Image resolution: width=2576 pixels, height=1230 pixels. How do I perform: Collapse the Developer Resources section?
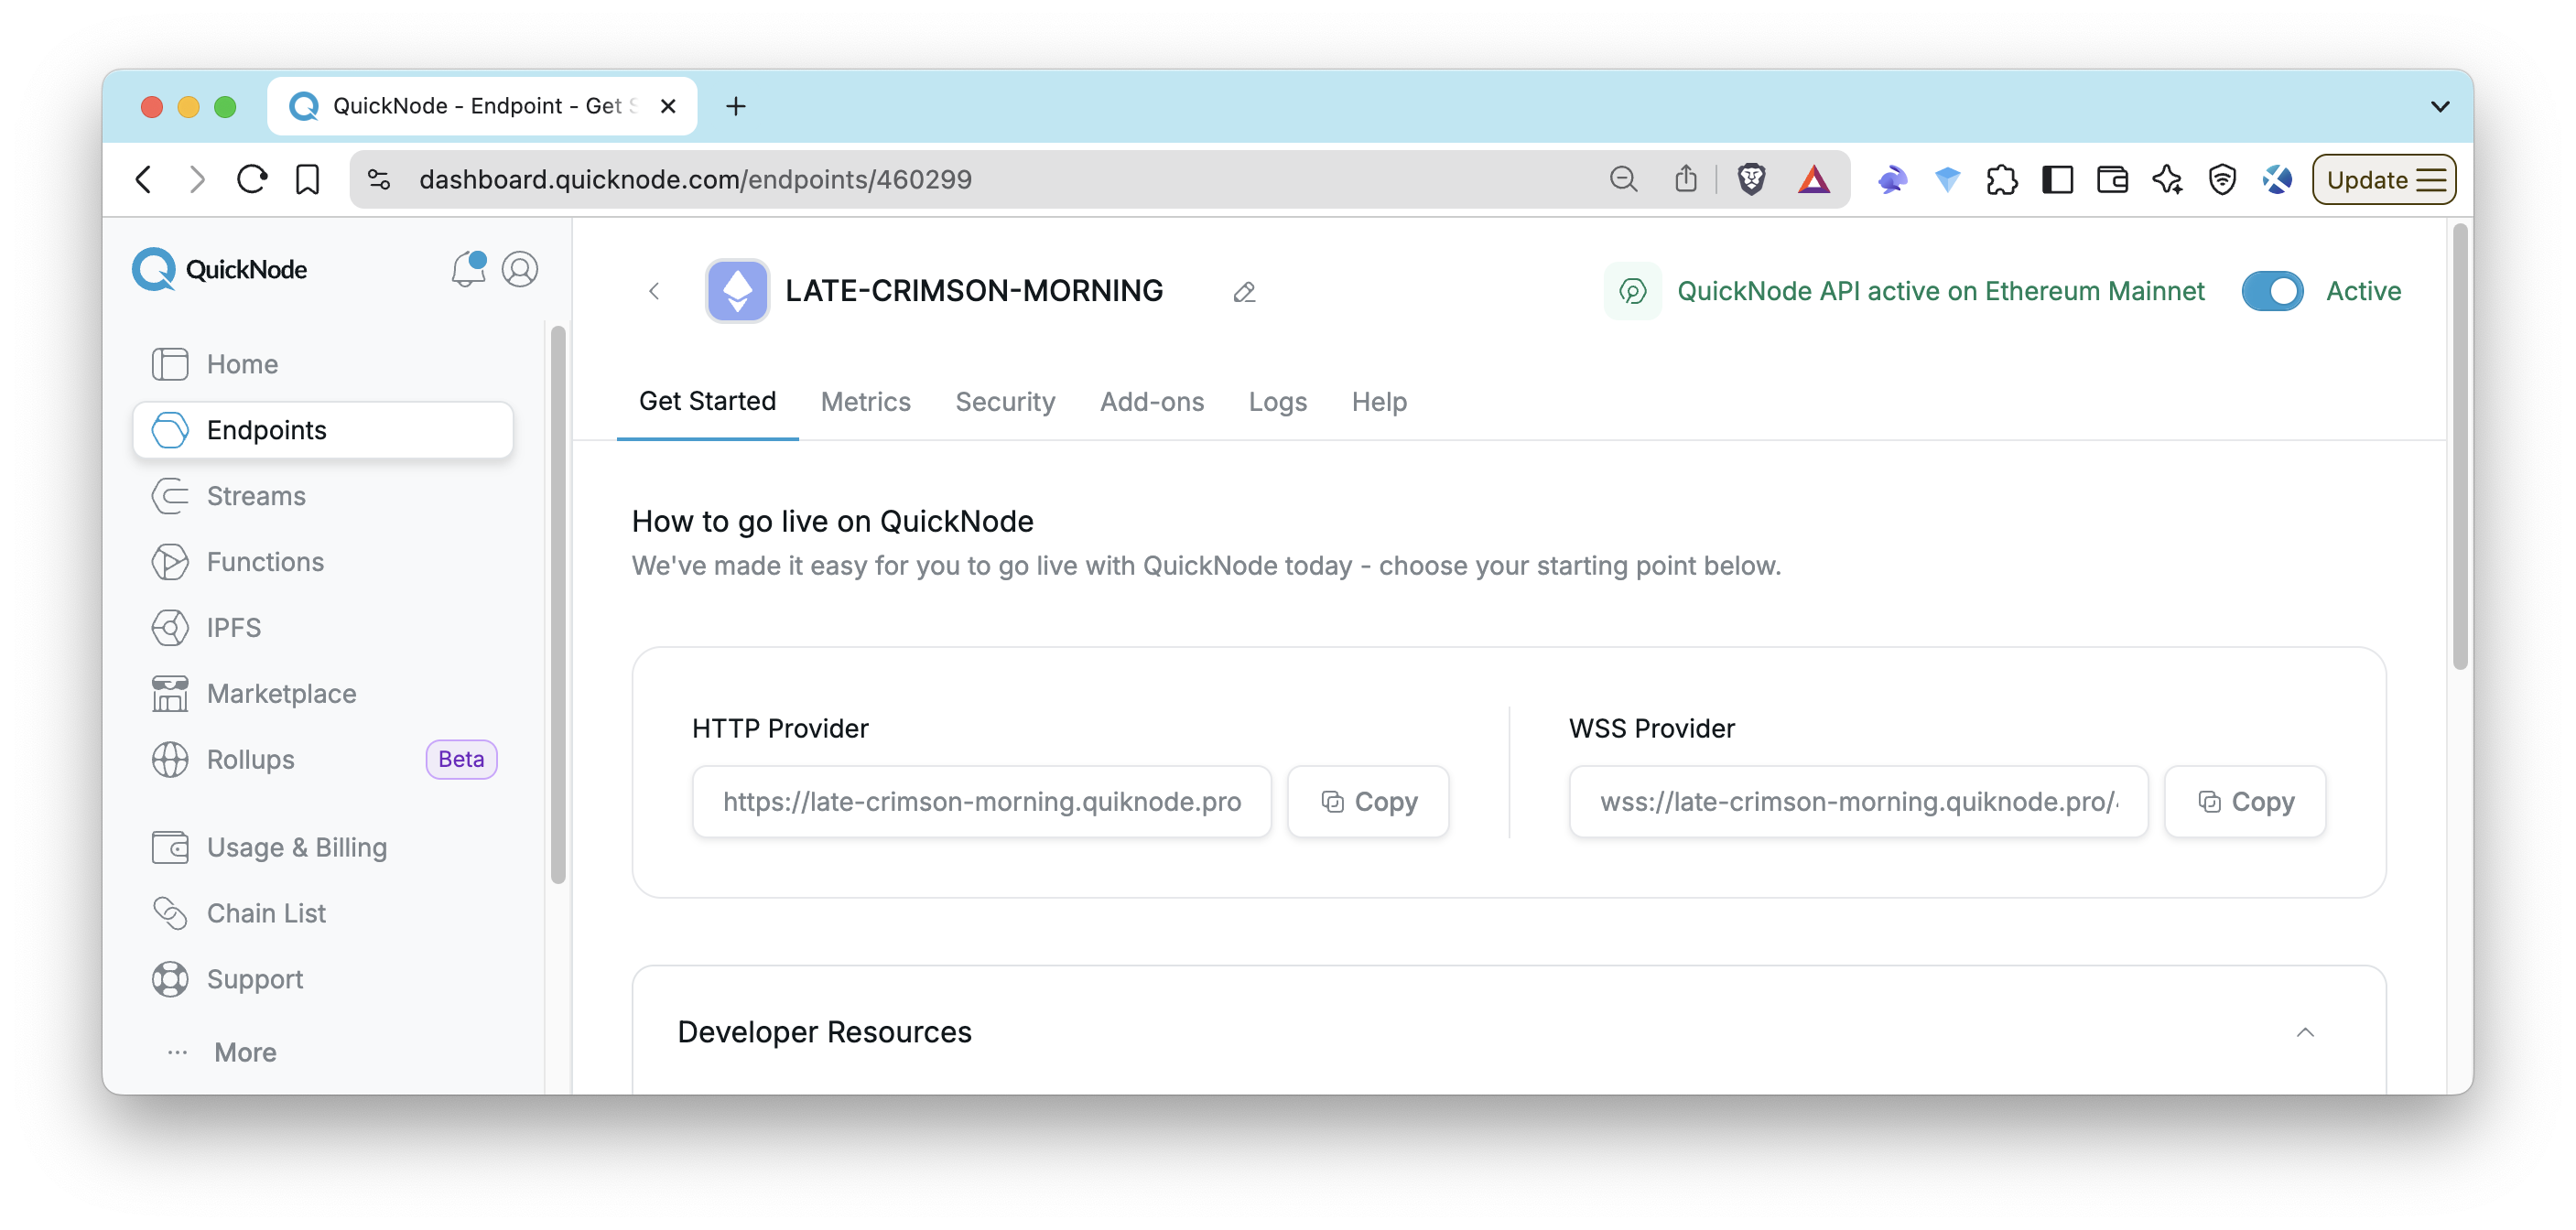click(x=2307, y=1031)
